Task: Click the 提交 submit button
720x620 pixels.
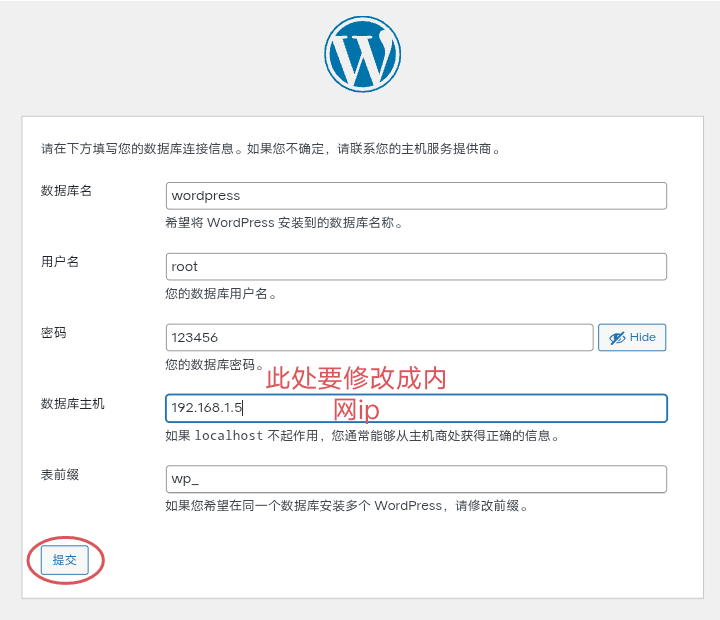Action: pyautogui.click(x=64, y=560)
